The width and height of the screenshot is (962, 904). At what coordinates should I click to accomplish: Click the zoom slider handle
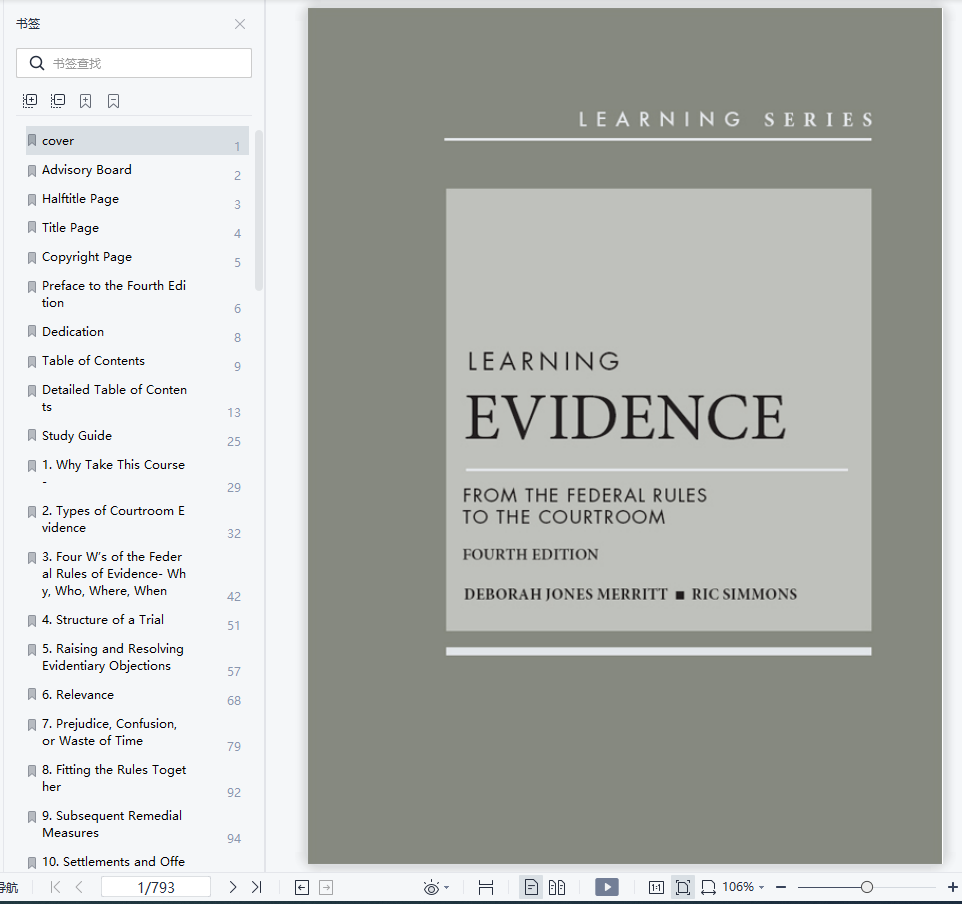click(x=867, y=887)
